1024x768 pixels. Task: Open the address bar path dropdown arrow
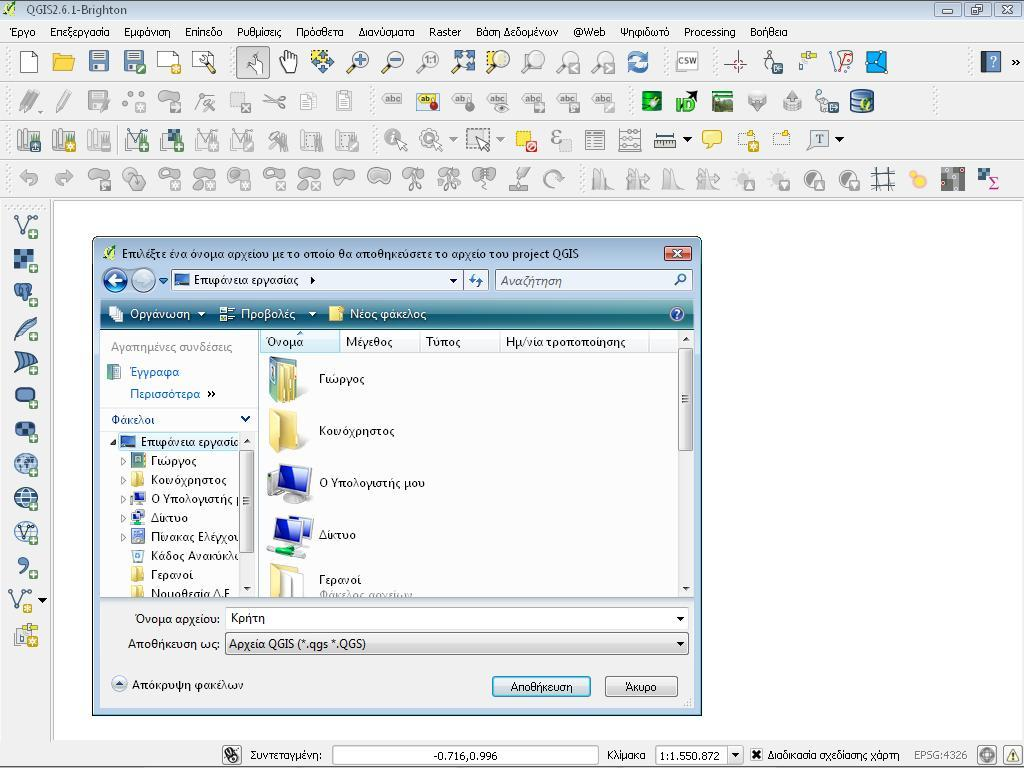tap(453, 281)
